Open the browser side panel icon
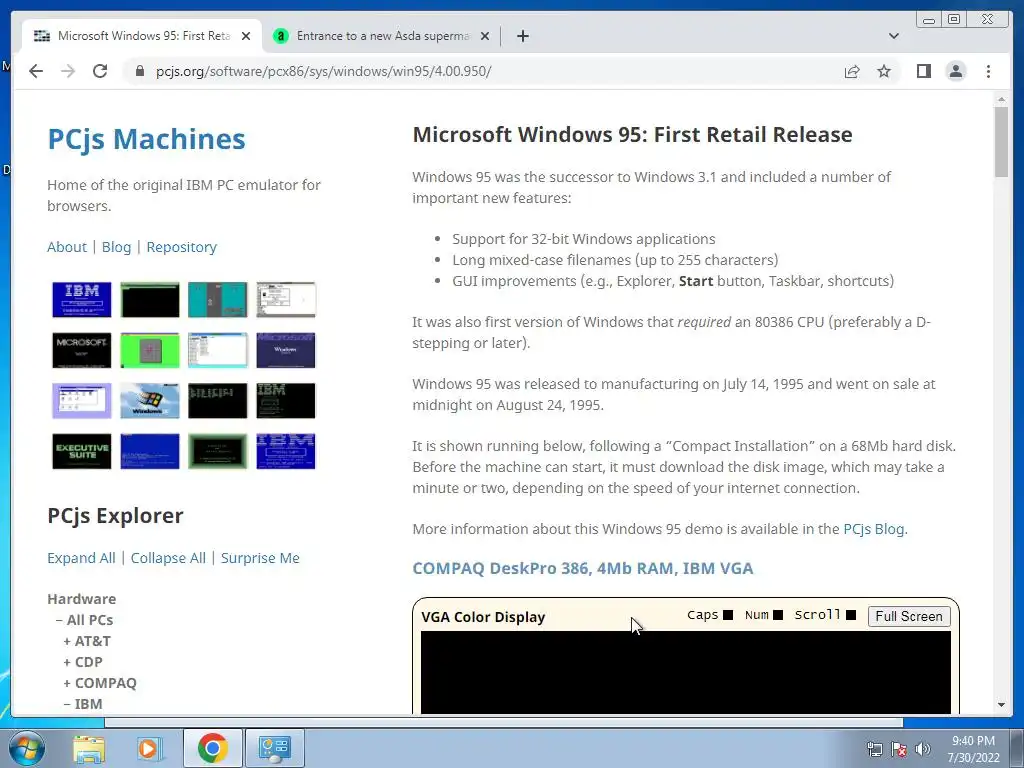The image size is (1024, 768). click(x=923, y=71)
